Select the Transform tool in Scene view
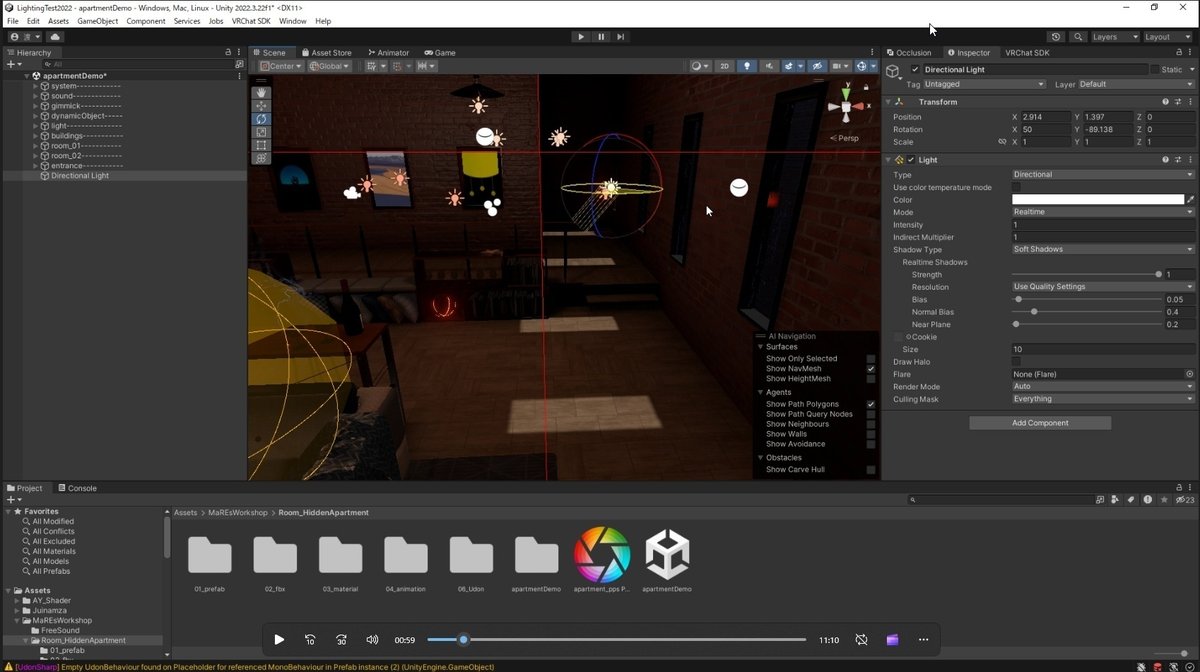This screenshot has width=1200, height=672. (262, 158)
